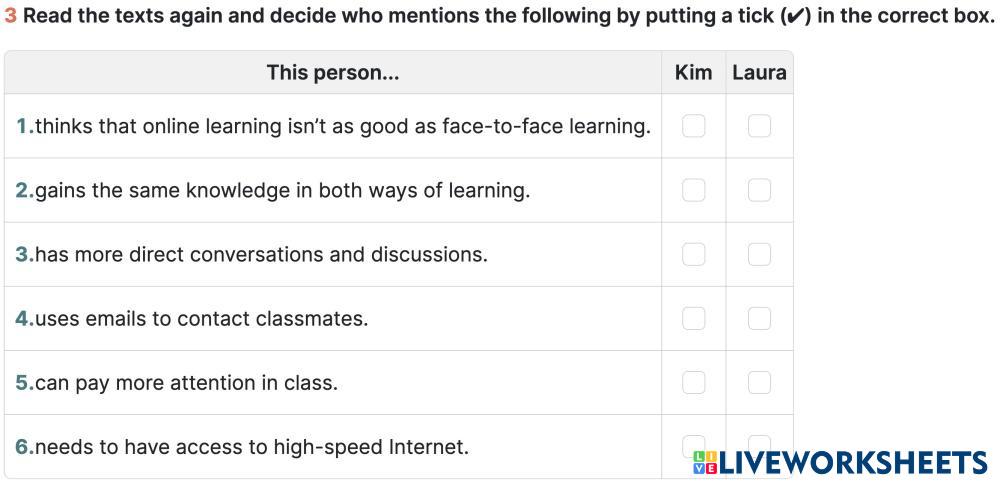Click the Liveworksheets logo
Screen dimensions: 1000x487
tap(839, 462)
